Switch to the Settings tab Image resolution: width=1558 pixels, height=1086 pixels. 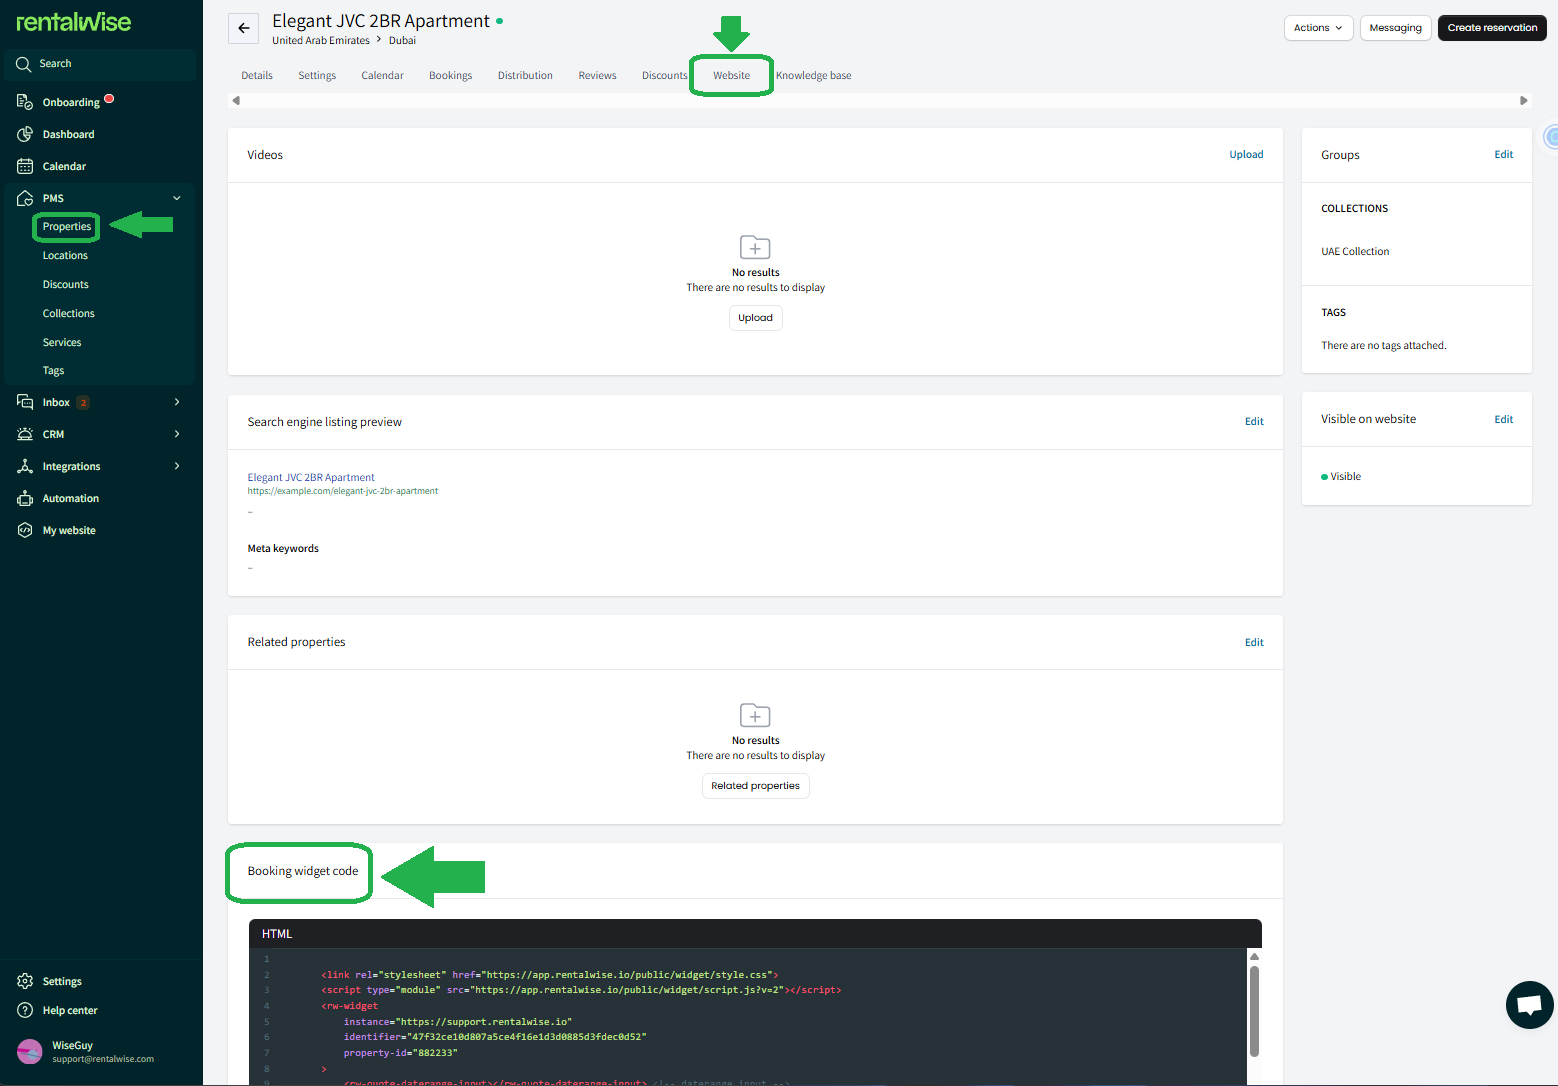tap(317, 76)
